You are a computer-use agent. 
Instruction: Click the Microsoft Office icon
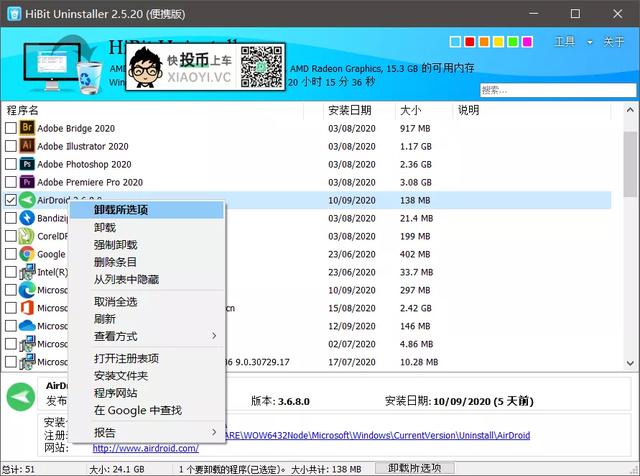tap(27, 307)
